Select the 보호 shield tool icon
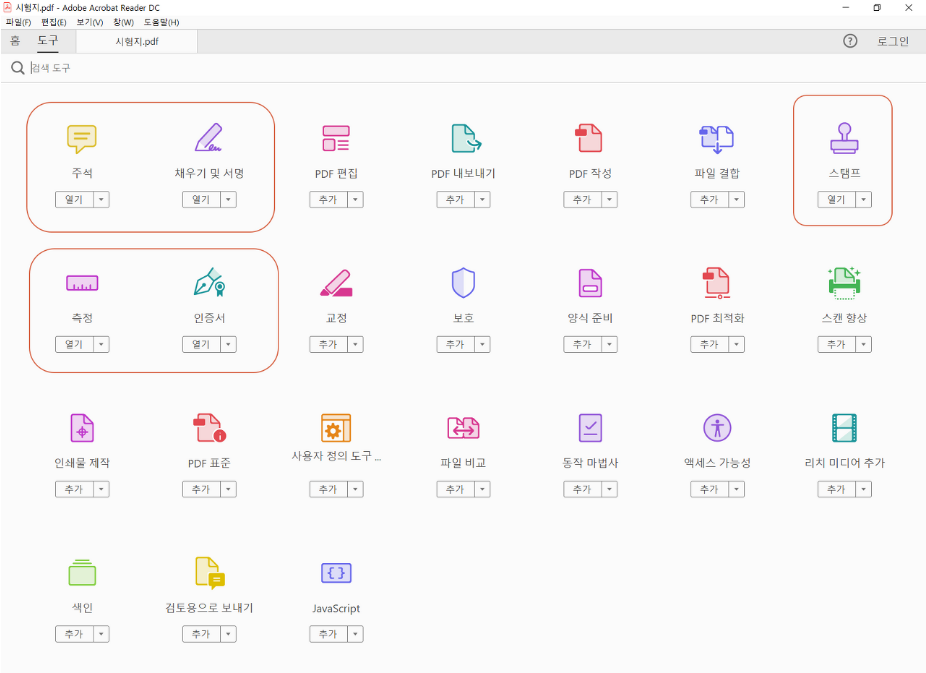This screenshot has width=926, height=673. [463, 283]
